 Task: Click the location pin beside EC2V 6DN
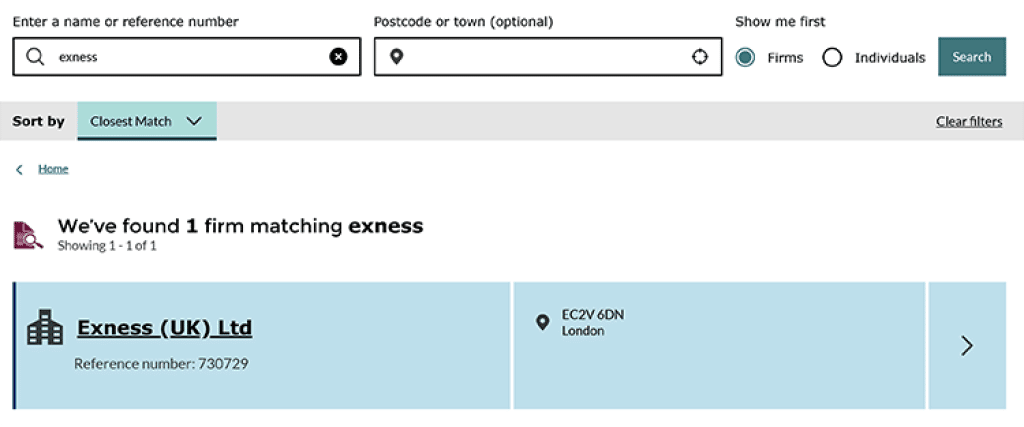point(542,322)
